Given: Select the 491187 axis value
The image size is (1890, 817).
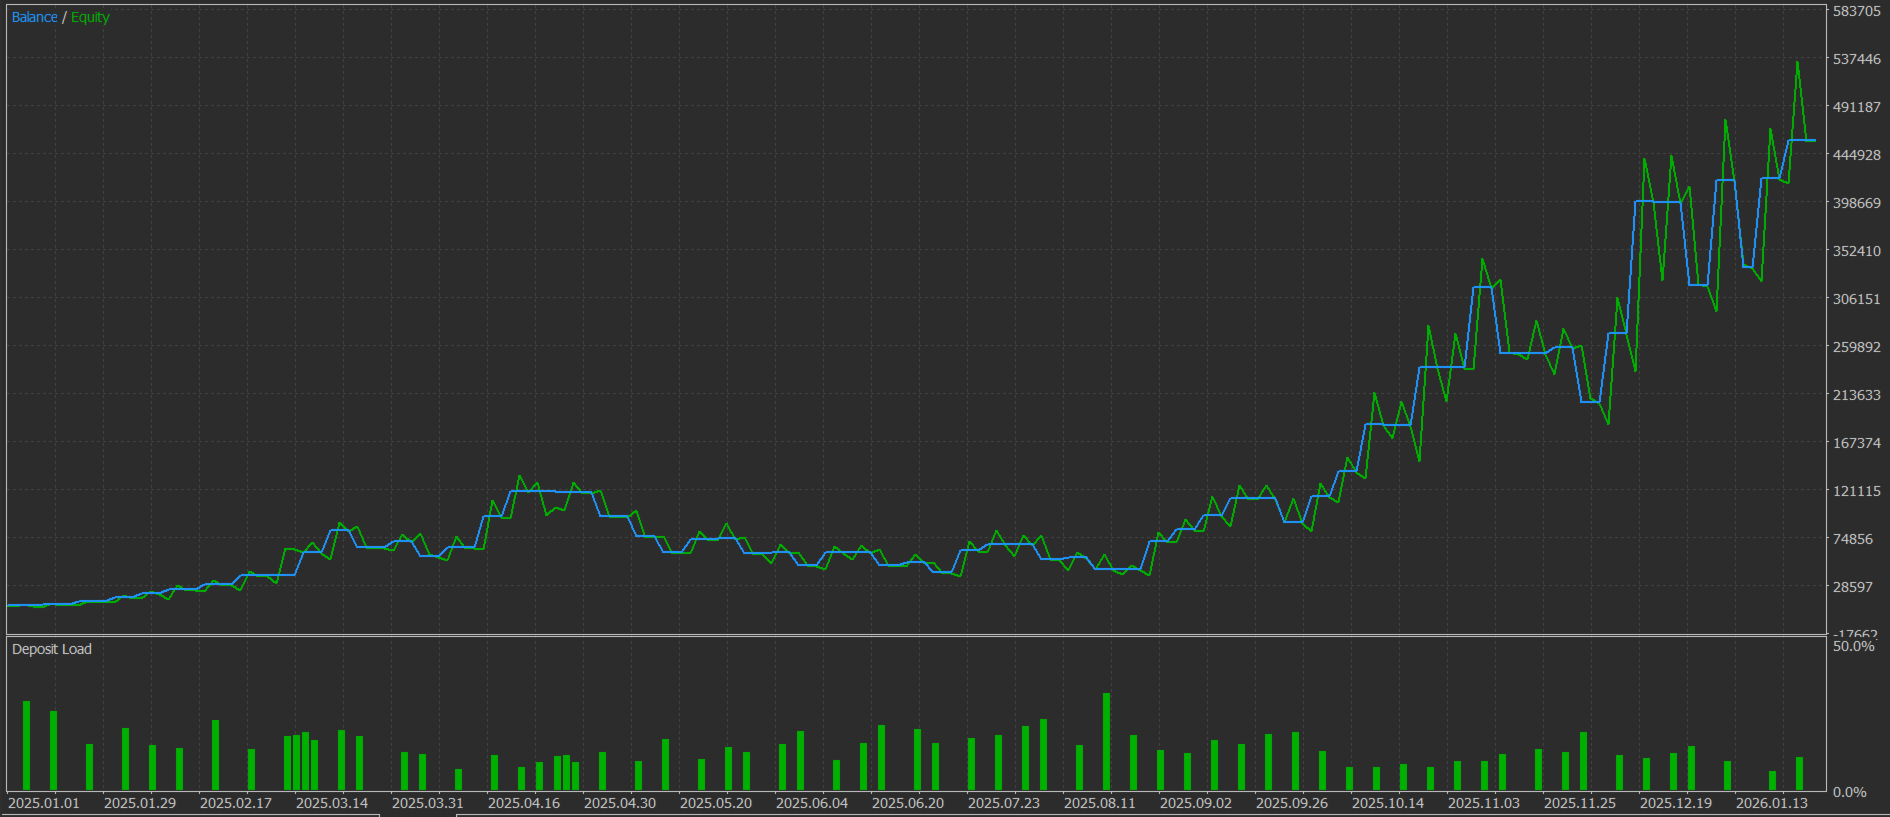Looking at the screenshot, I should tap(1856, 107).
